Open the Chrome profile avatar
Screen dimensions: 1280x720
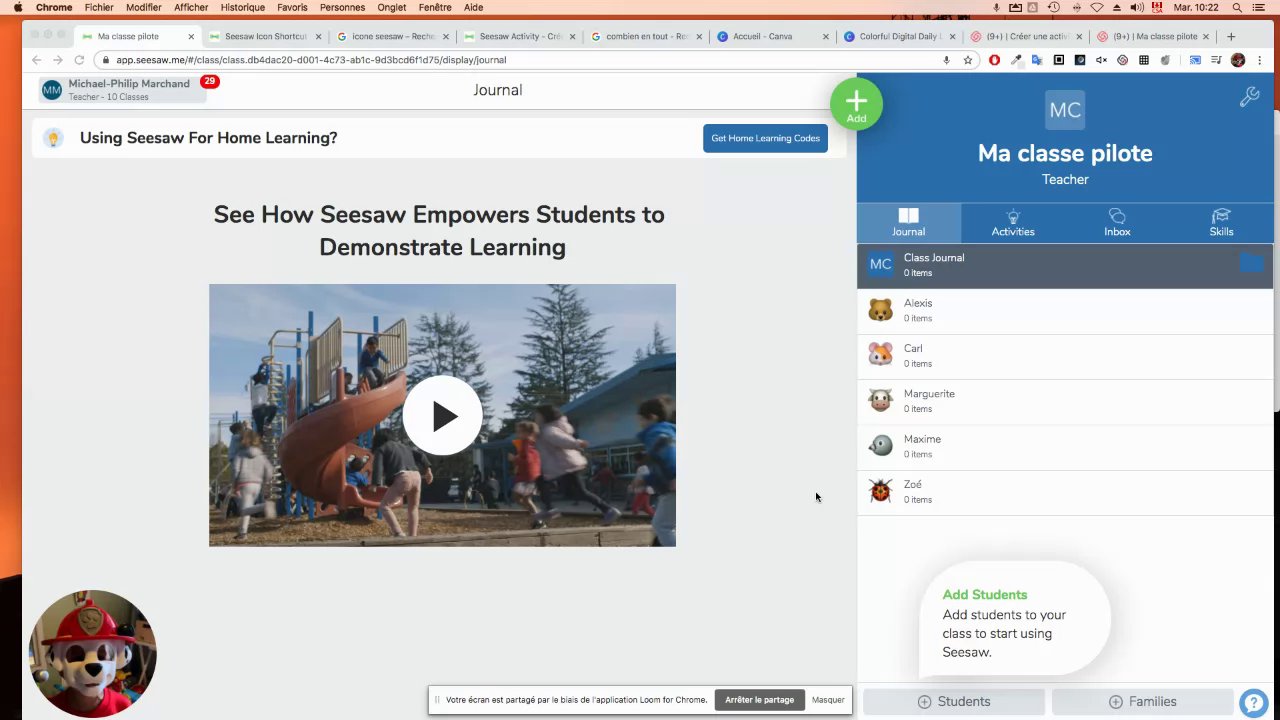tap(1238, 60)
